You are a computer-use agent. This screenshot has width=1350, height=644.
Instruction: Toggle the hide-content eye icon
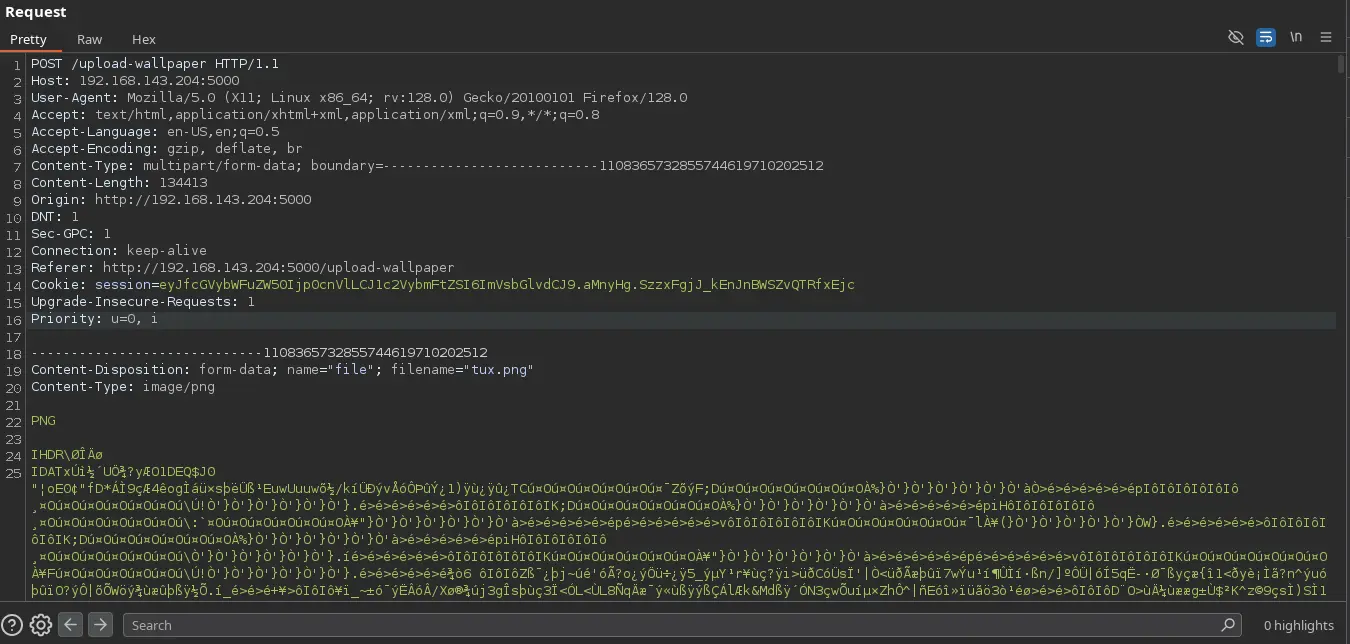1236,37
